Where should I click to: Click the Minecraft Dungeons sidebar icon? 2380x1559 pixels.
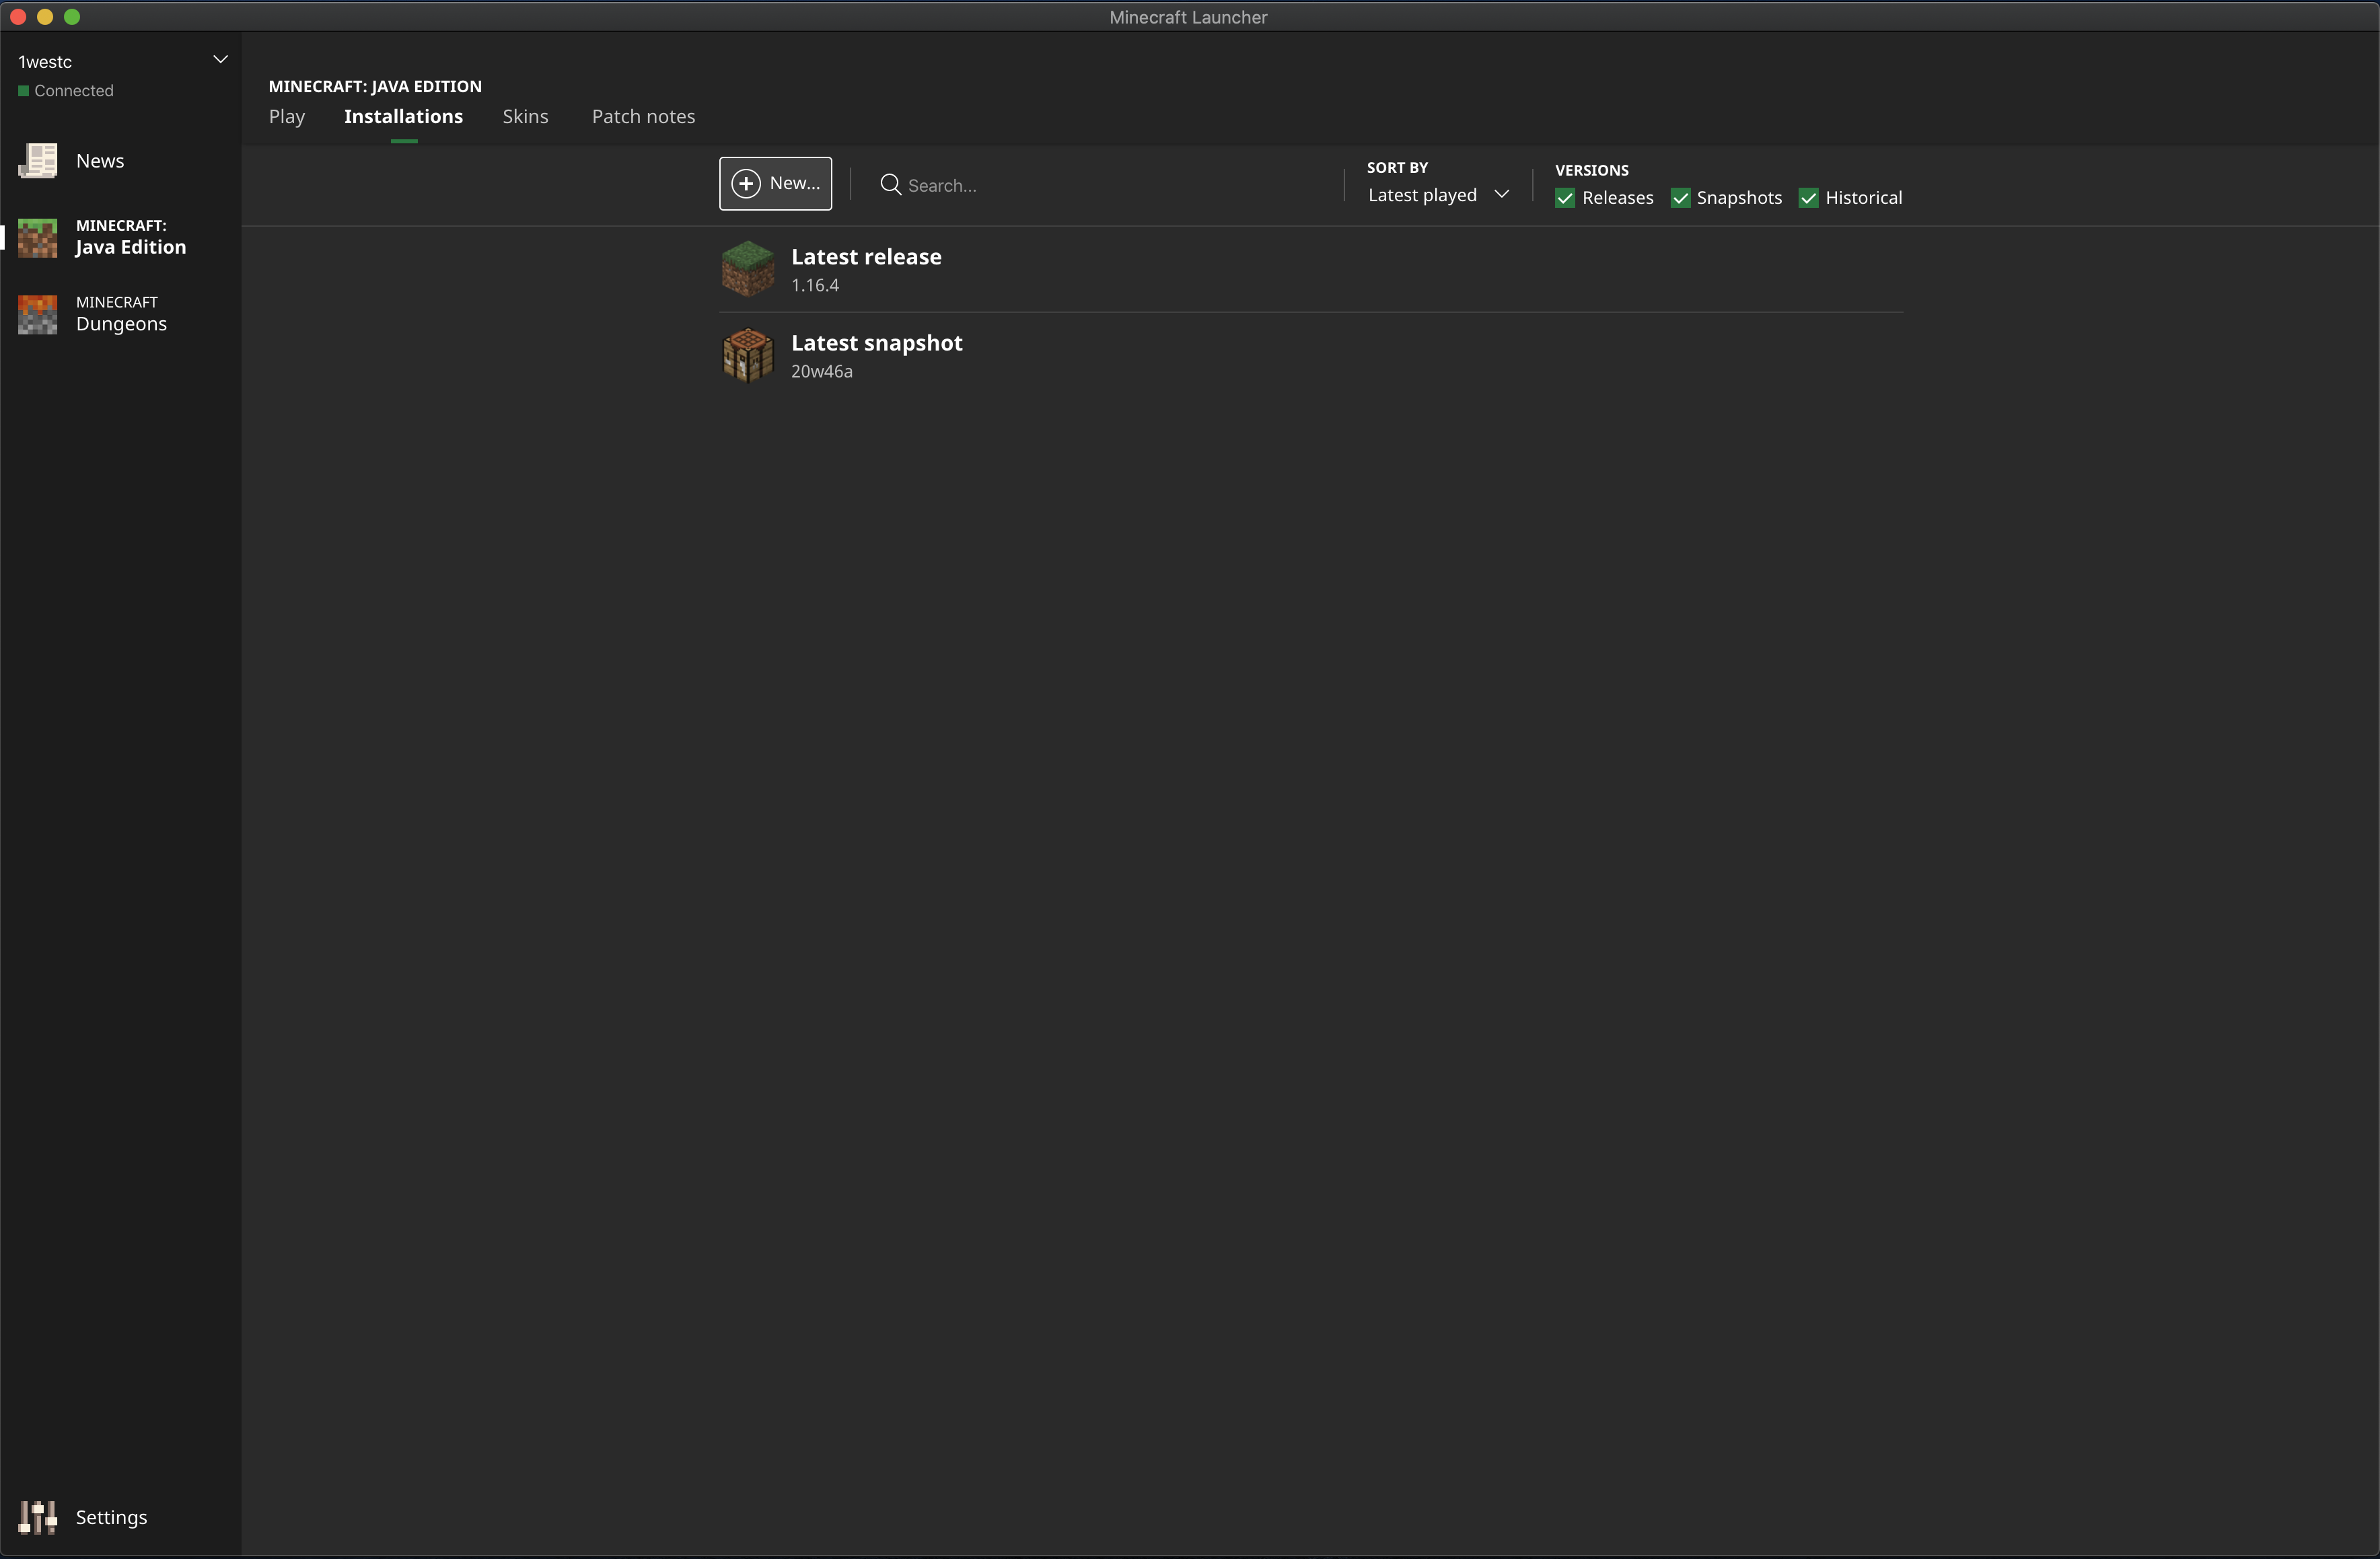tap(38, 314)
